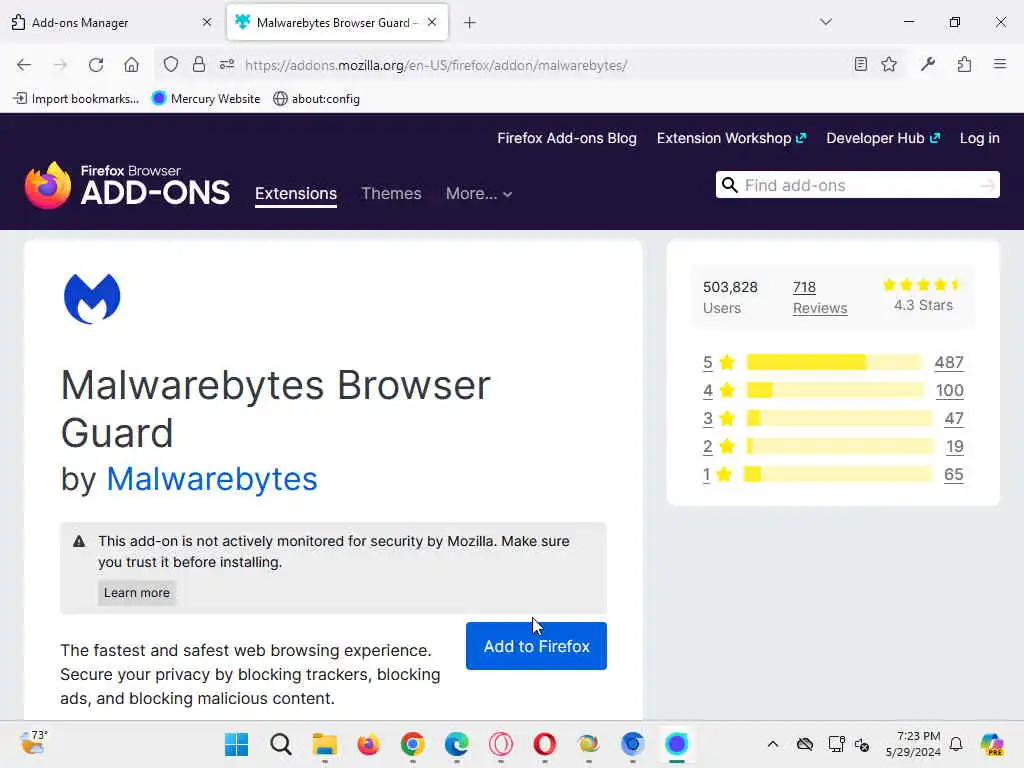Submit search with the arrow button
Screen dimensions: 1024x768
pyautogui.click(x=987, y=186)
